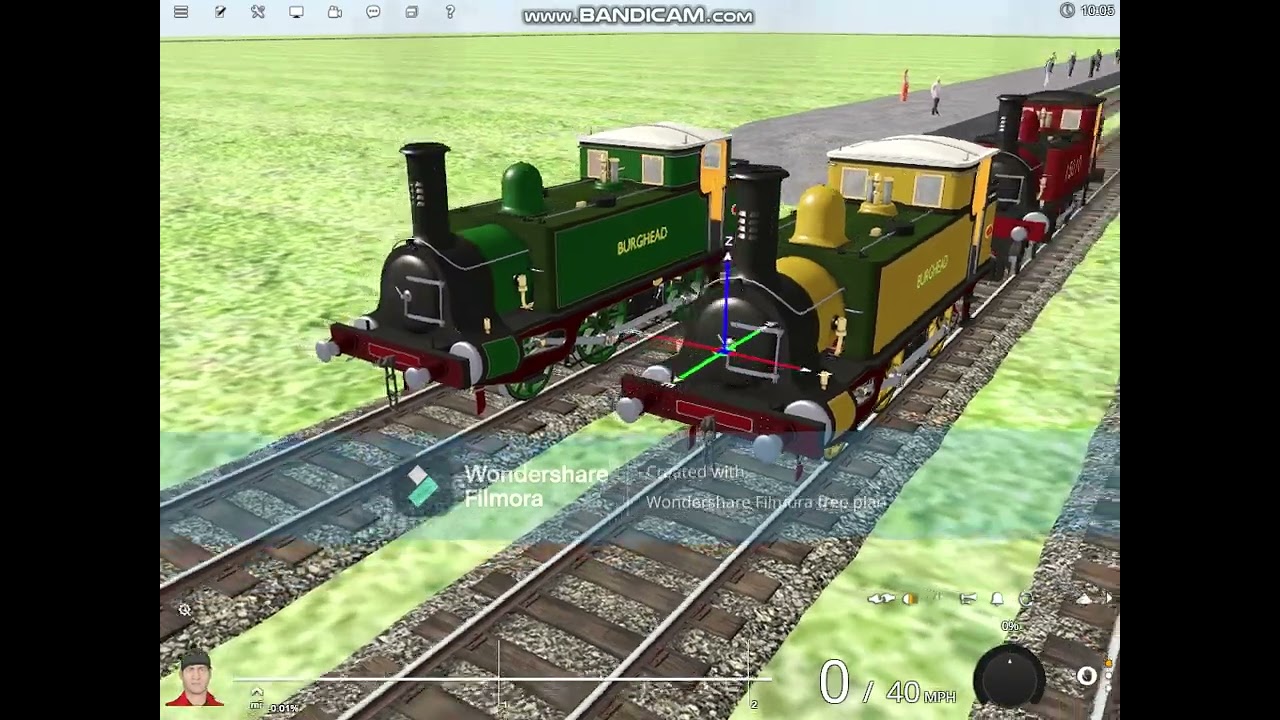
Task: Toggle the headlight half-circle icon
Action: tap(910, 599)
